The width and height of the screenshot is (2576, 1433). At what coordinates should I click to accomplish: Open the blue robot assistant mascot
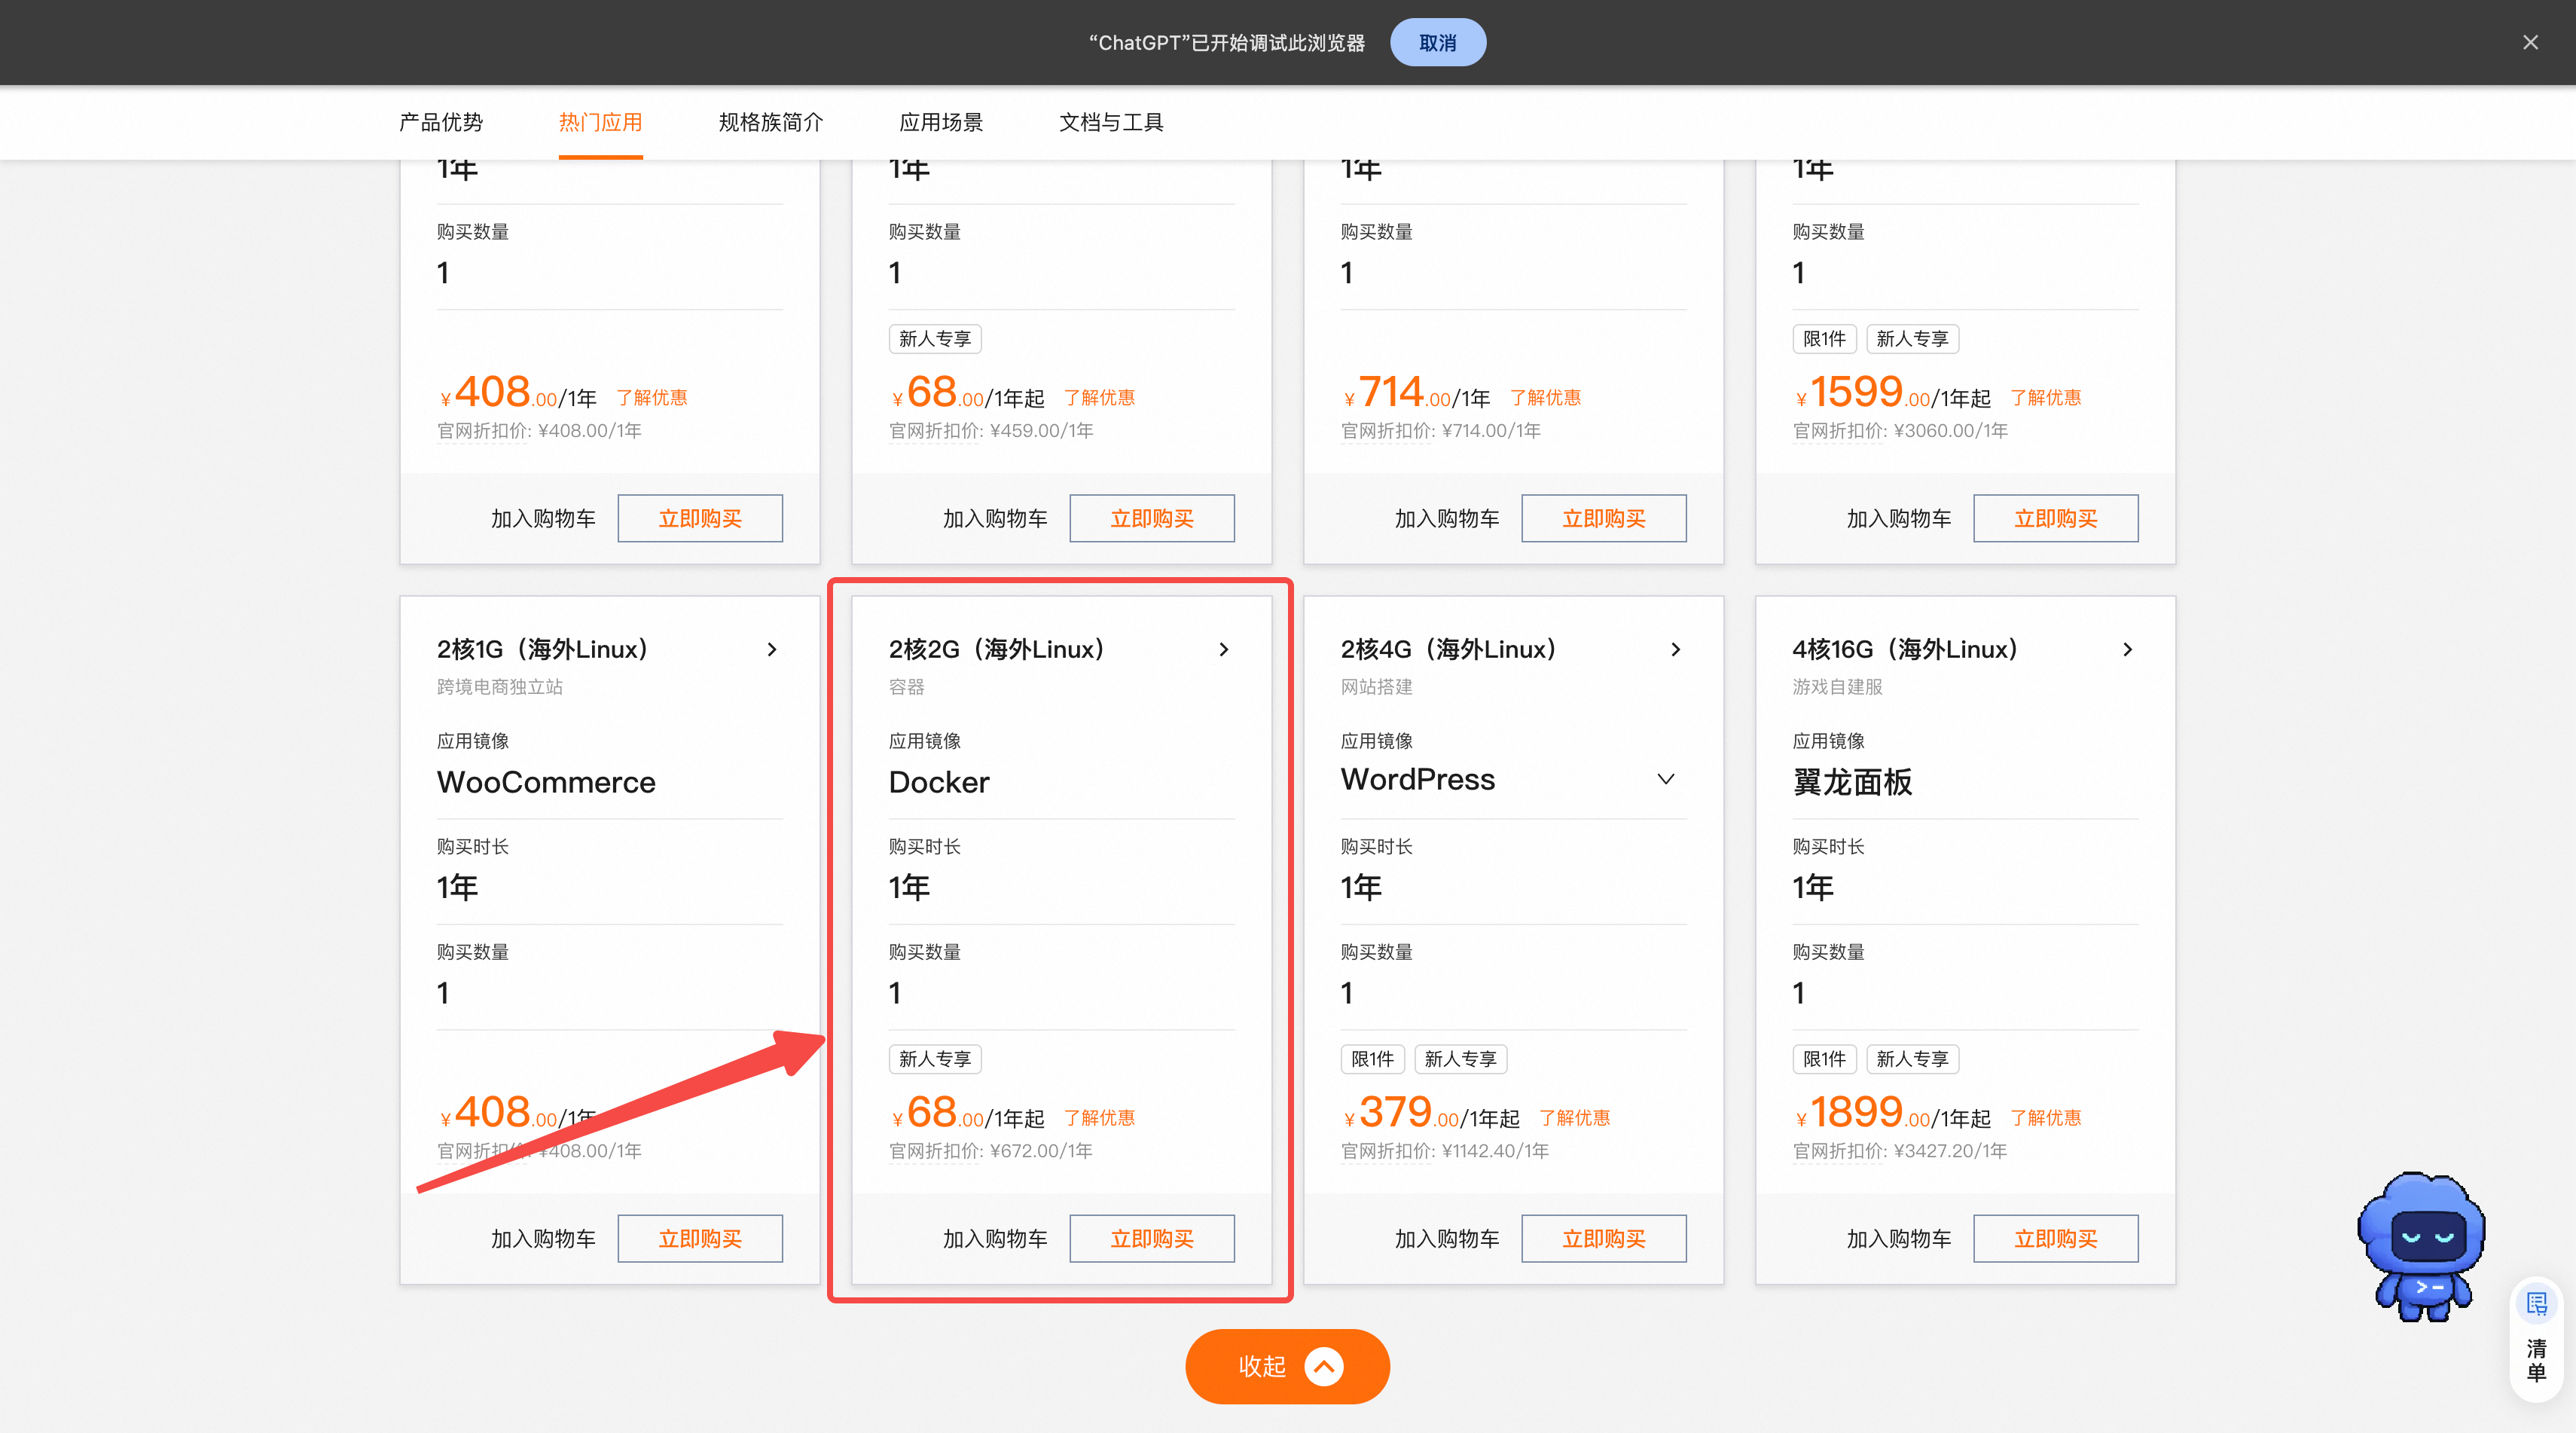2421,1246
